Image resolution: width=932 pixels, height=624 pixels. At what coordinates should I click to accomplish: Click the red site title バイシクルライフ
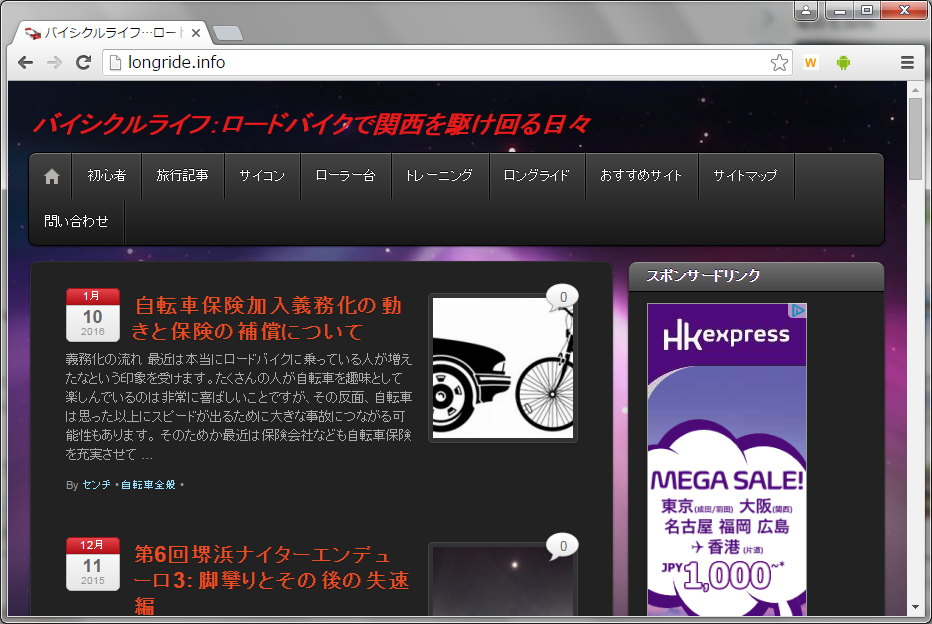tap(311, 124)
